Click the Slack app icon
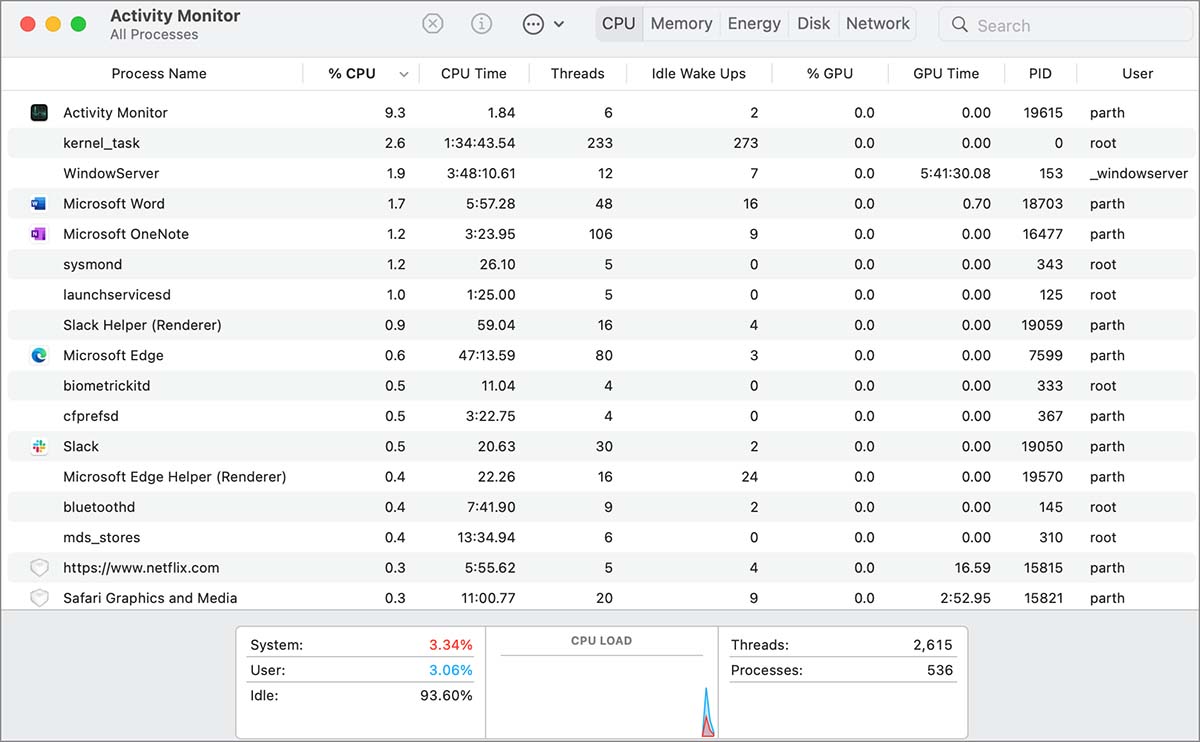Screen dimensions: 1200x742 click(x=39, y=446)
